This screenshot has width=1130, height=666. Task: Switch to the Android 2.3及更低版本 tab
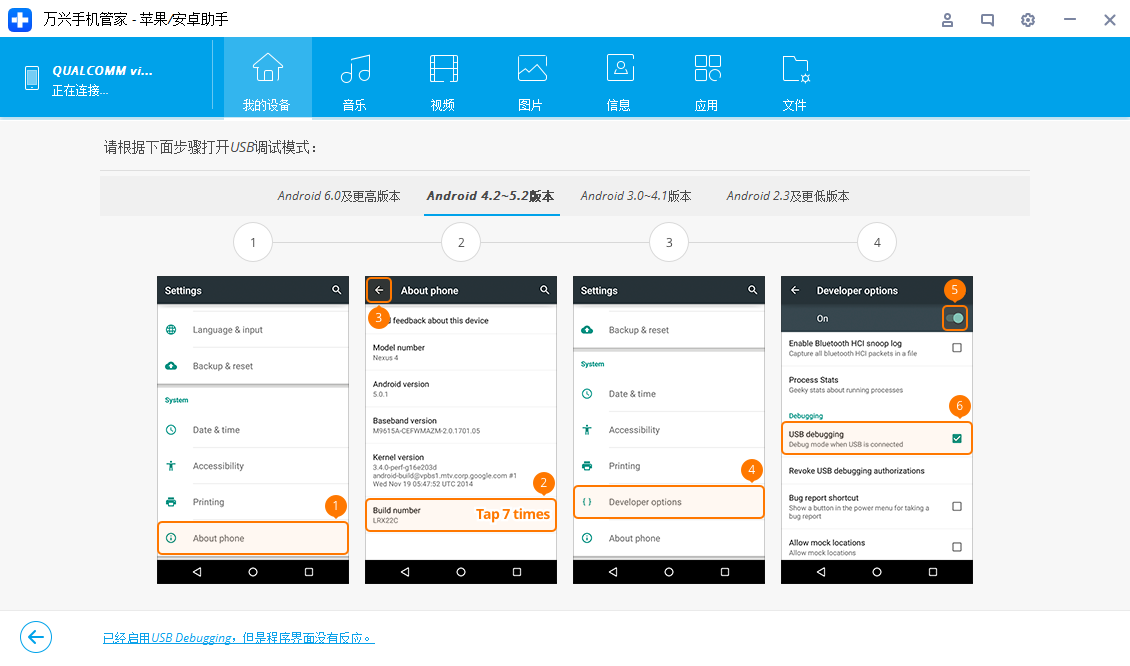[789, 195]
